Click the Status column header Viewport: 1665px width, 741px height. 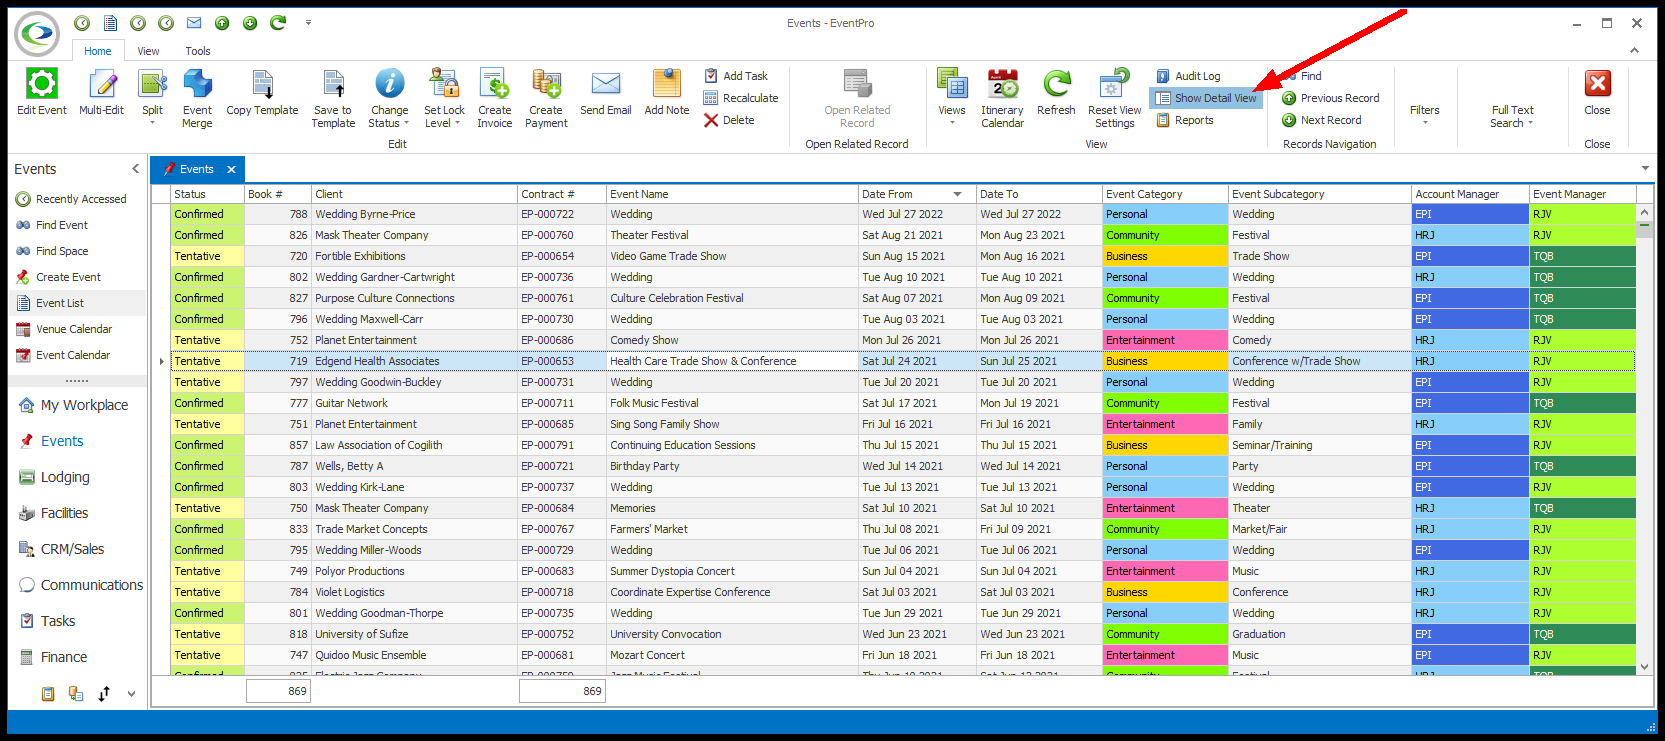[207, 194]
